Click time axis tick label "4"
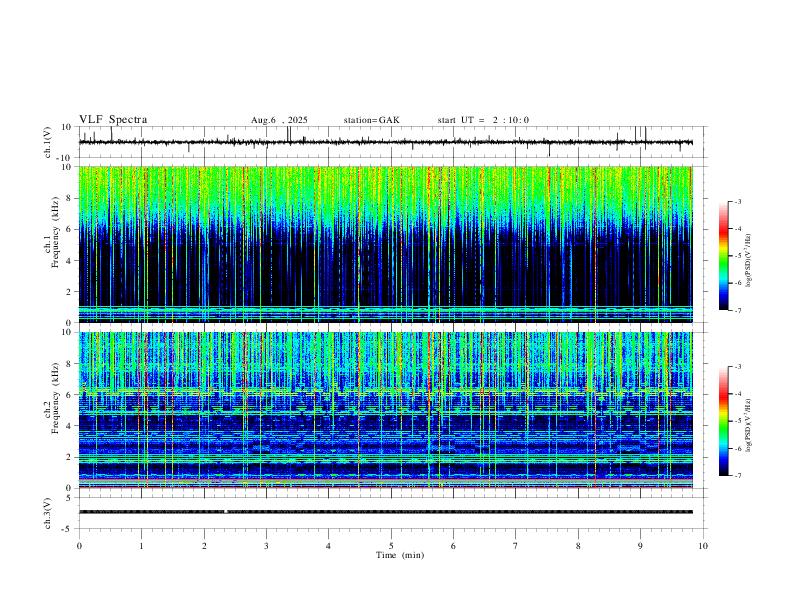This screenshot has width=792, height=612. (329, 546)
